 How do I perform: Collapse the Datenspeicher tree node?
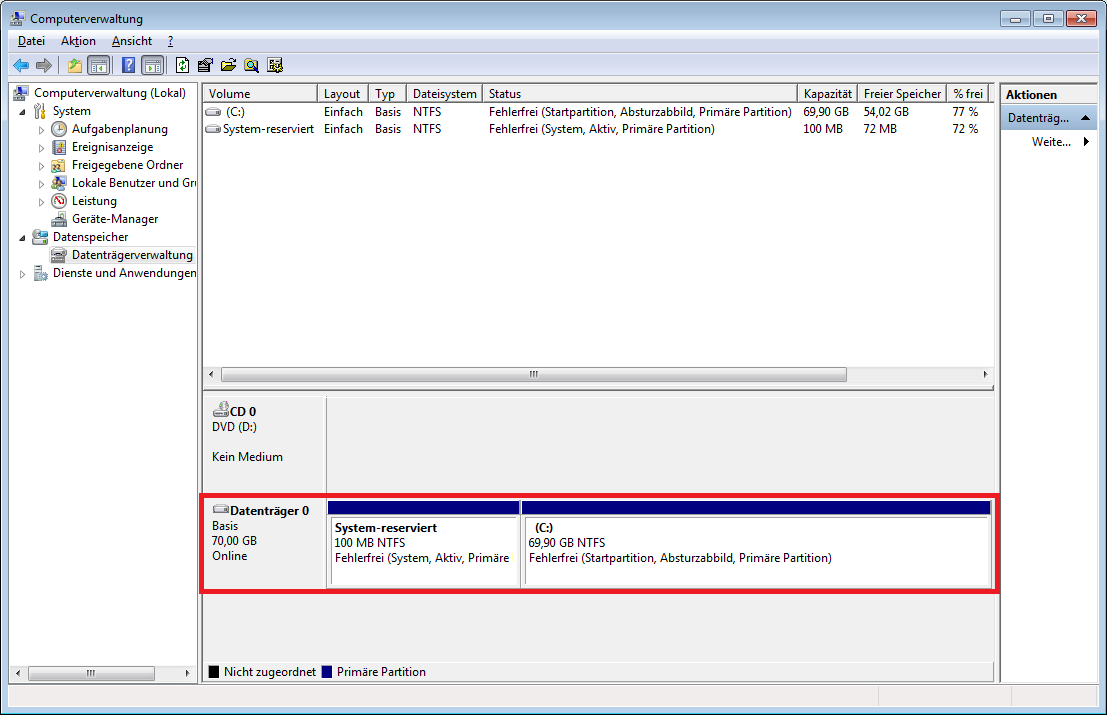coord(23,238)
